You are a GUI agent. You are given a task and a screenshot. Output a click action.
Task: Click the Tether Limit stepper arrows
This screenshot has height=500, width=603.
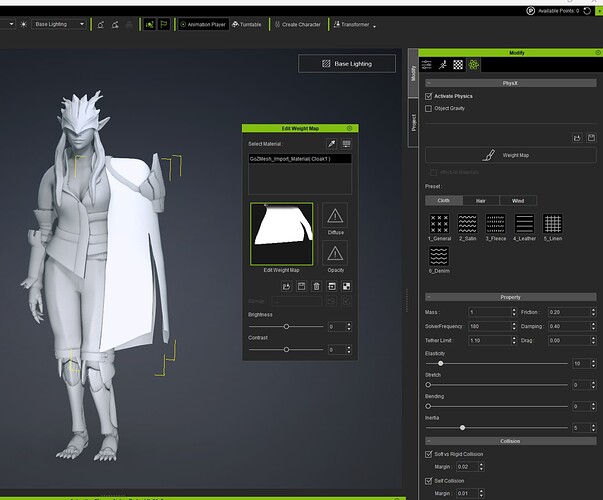[514, 340]
